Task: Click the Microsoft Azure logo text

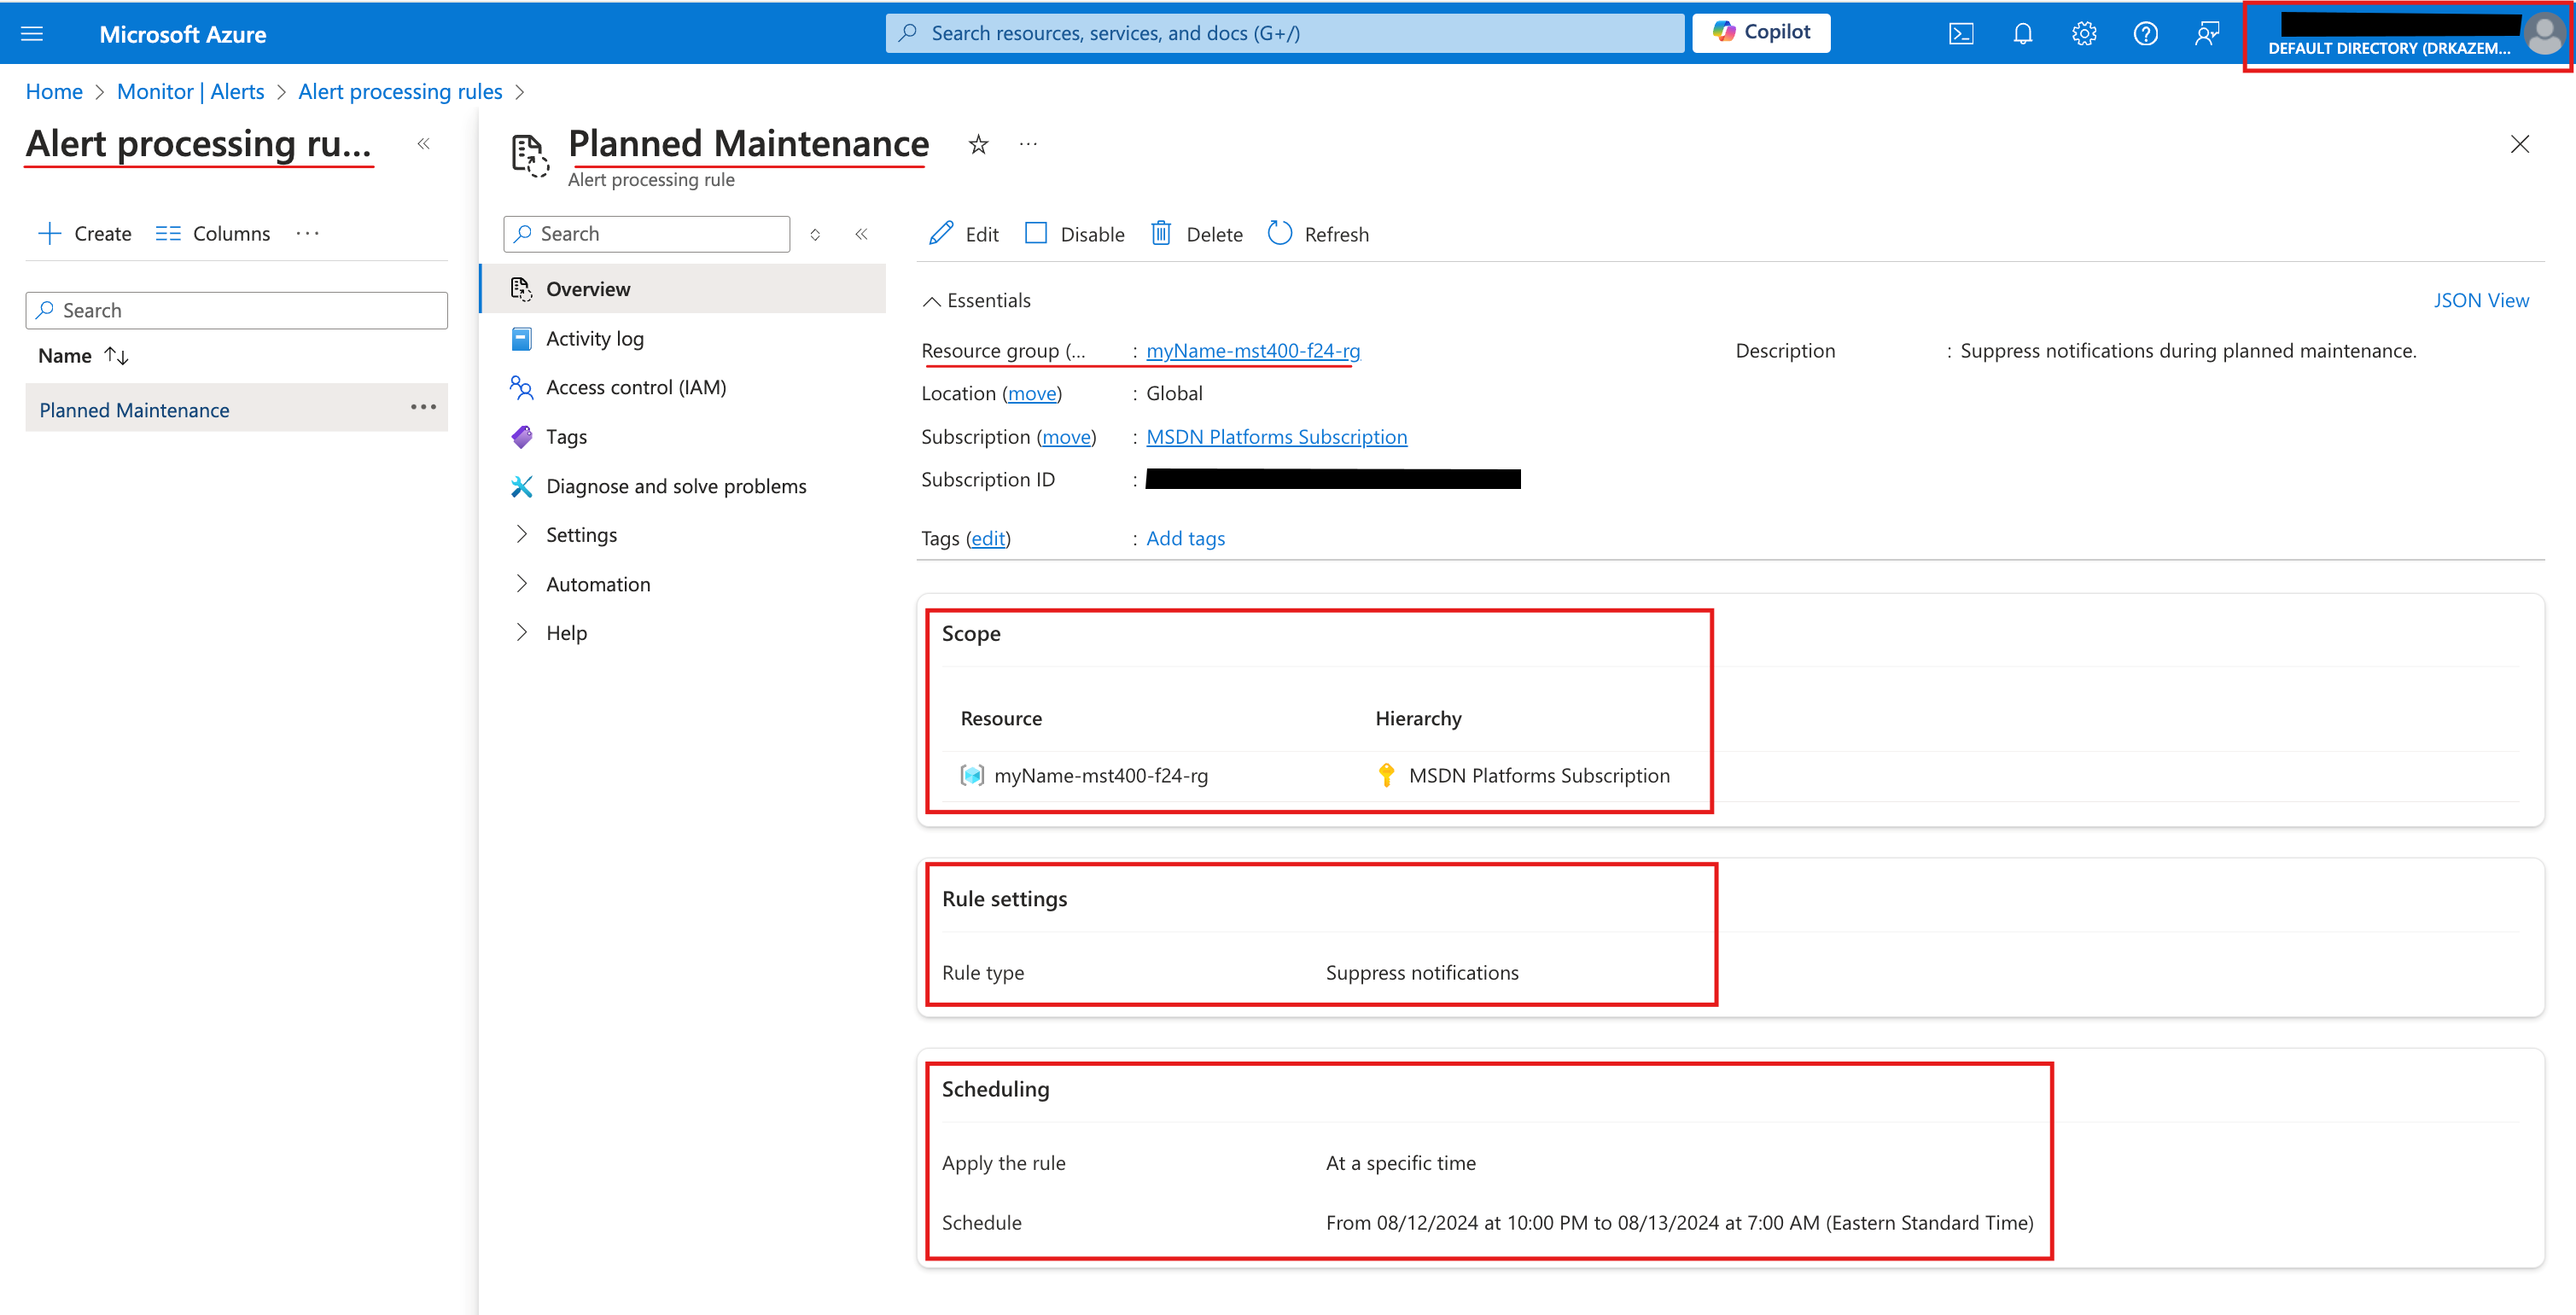Action: pyautogui.click(x=183, y=34)
